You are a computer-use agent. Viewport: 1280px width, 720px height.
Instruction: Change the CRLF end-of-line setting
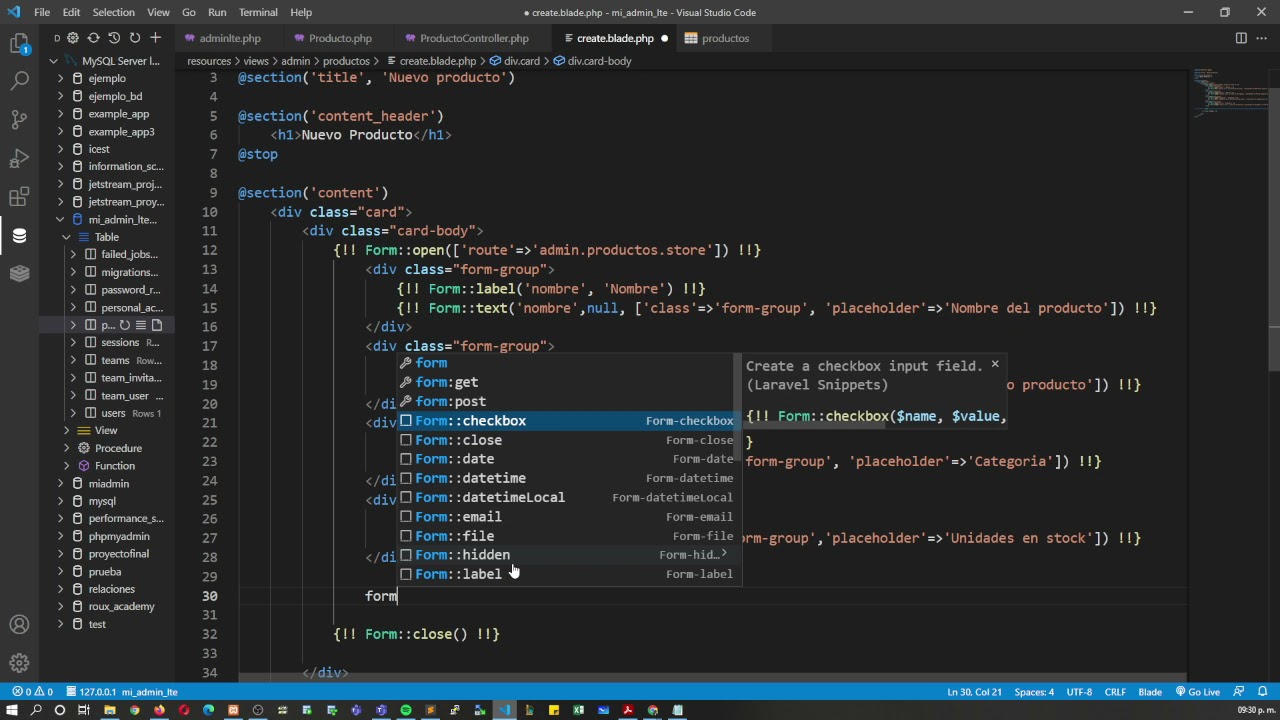click(1115, 692)
